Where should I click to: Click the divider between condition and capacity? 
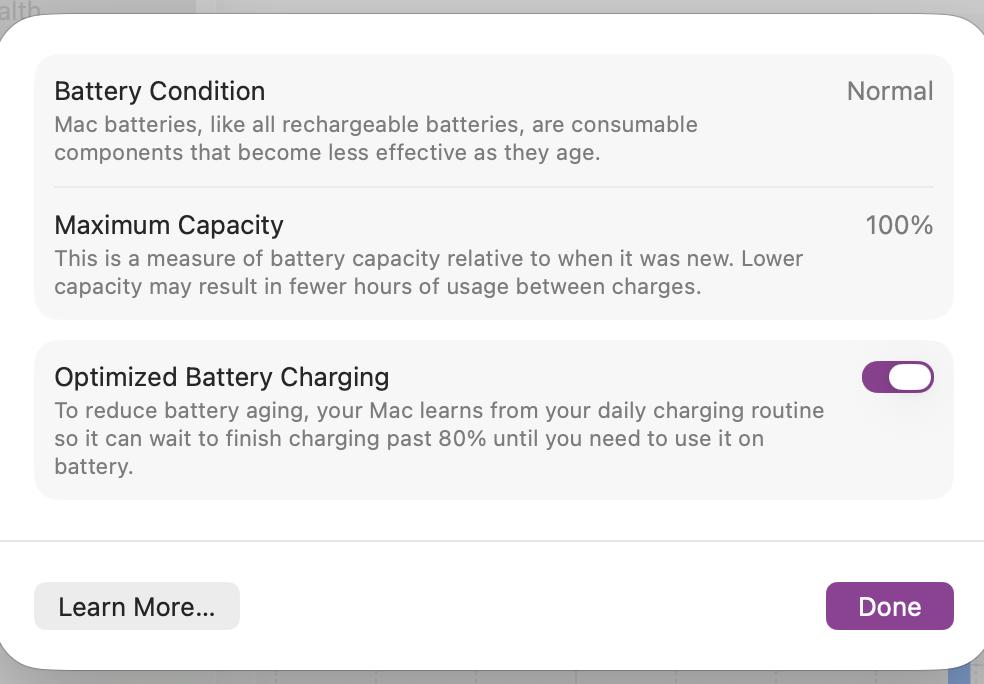coord(494,187)
